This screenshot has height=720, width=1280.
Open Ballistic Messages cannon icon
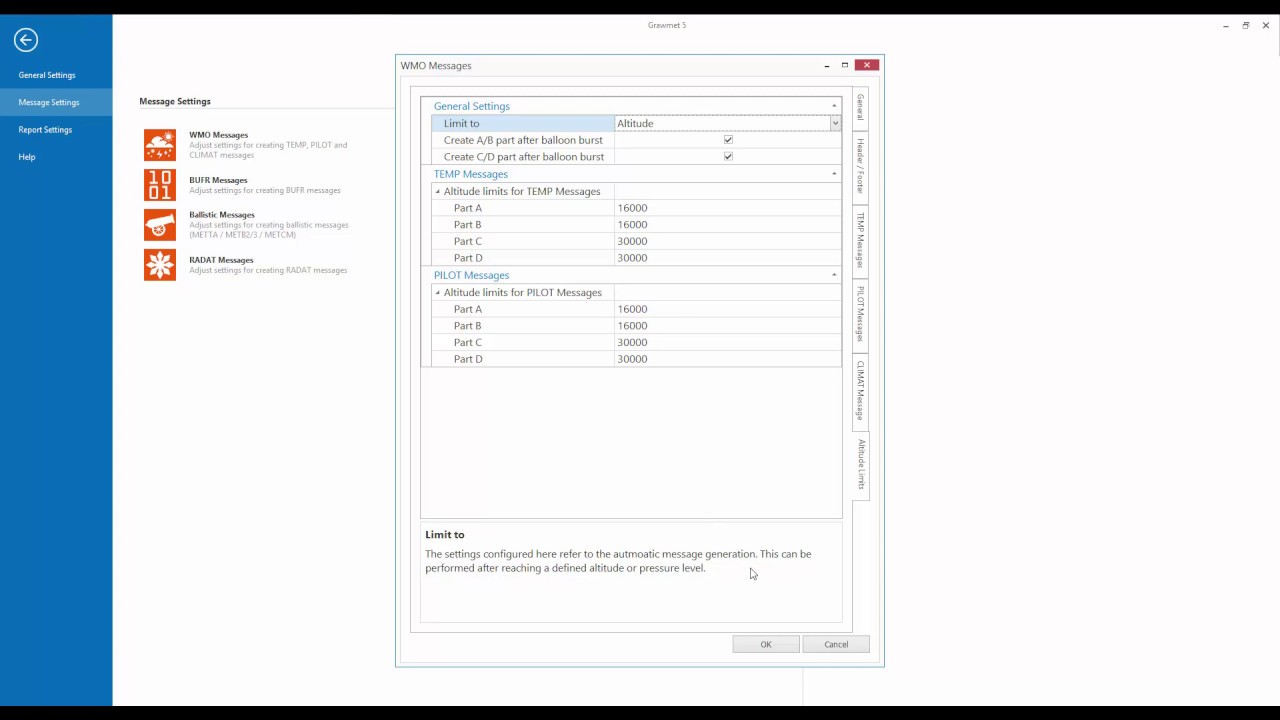[x=160, y=225]
